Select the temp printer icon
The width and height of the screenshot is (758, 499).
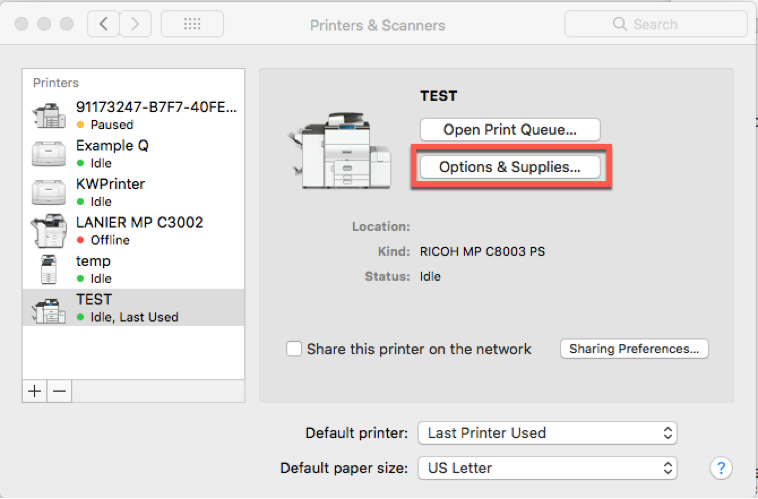(x=49, y=269)
